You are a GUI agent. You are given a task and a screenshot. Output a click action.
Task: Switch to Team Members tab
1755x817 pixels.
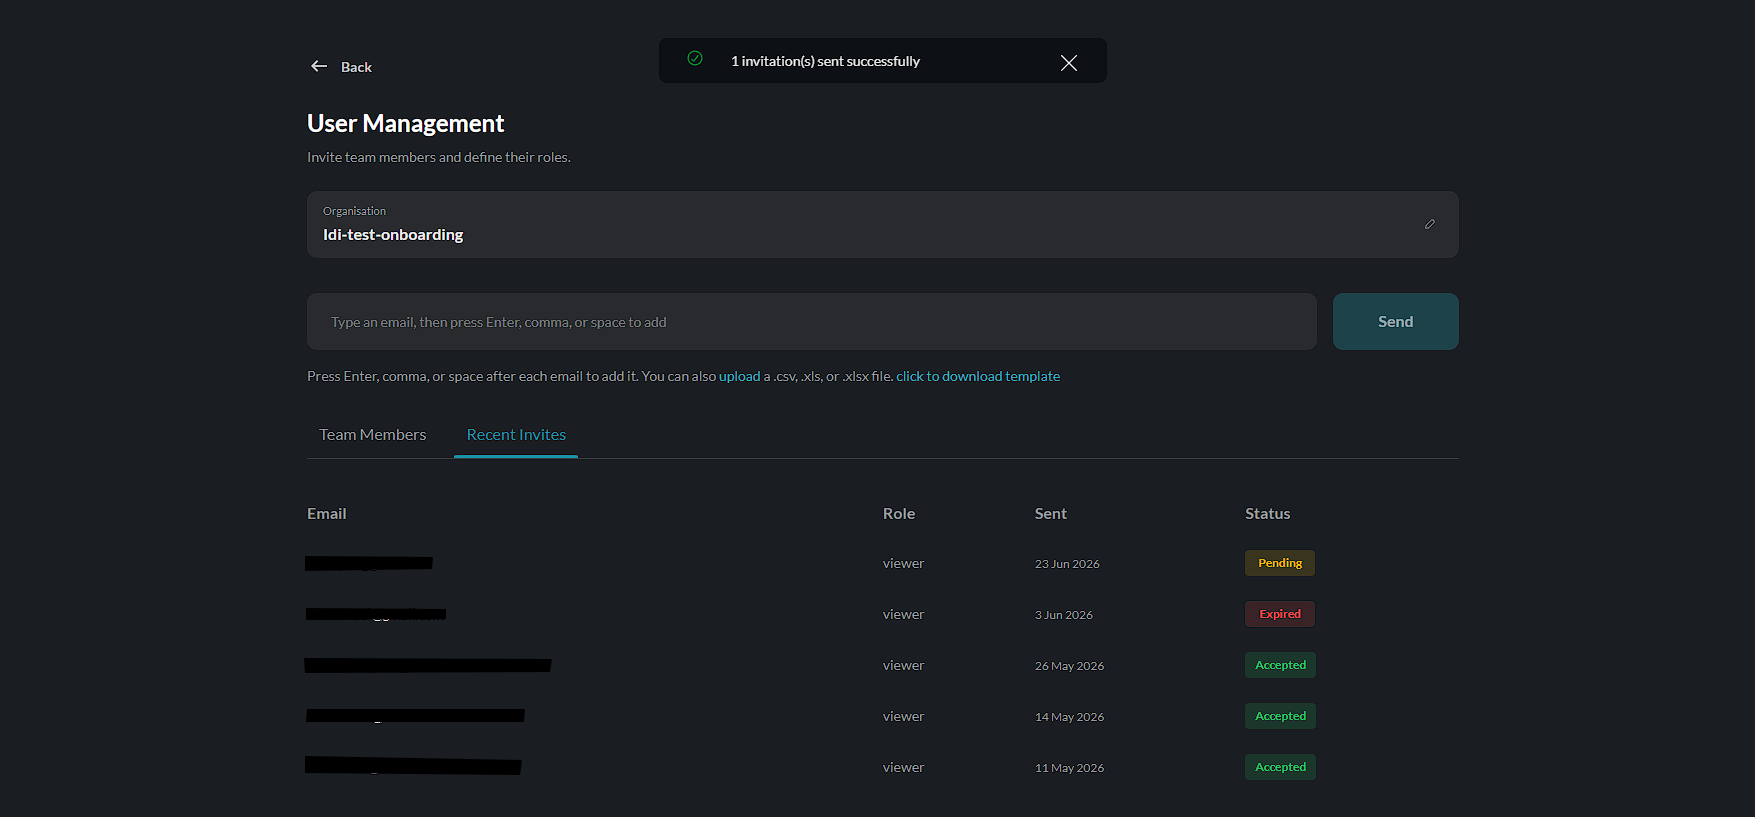(372, 434)
